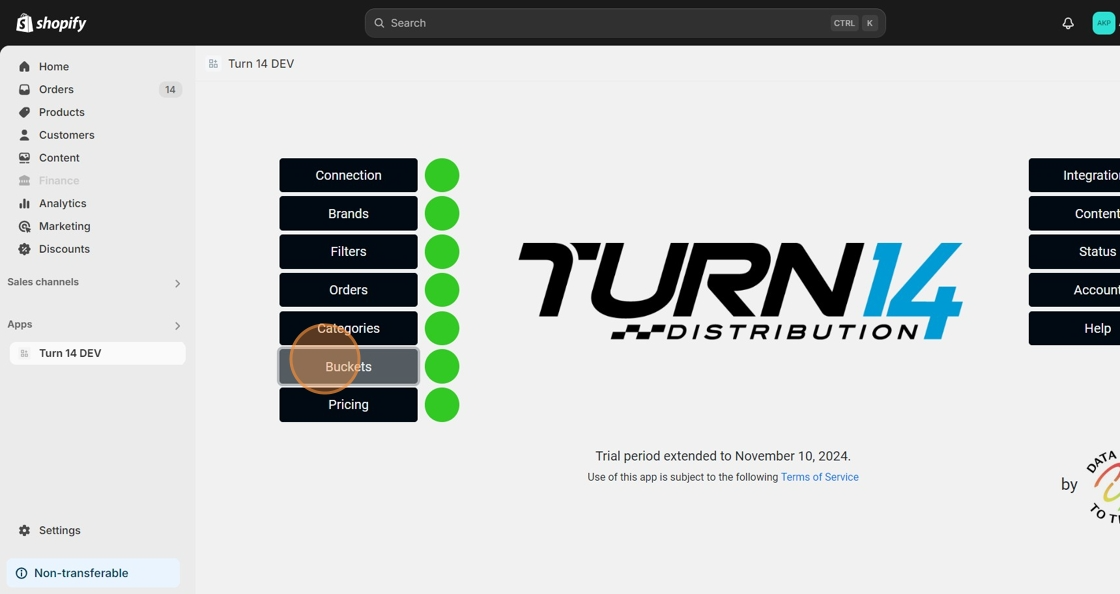Open the notifications bell
Image resolution: width=1120 pixels, height=594 pixels.
pyautogui.click(x=1068, y=23)
